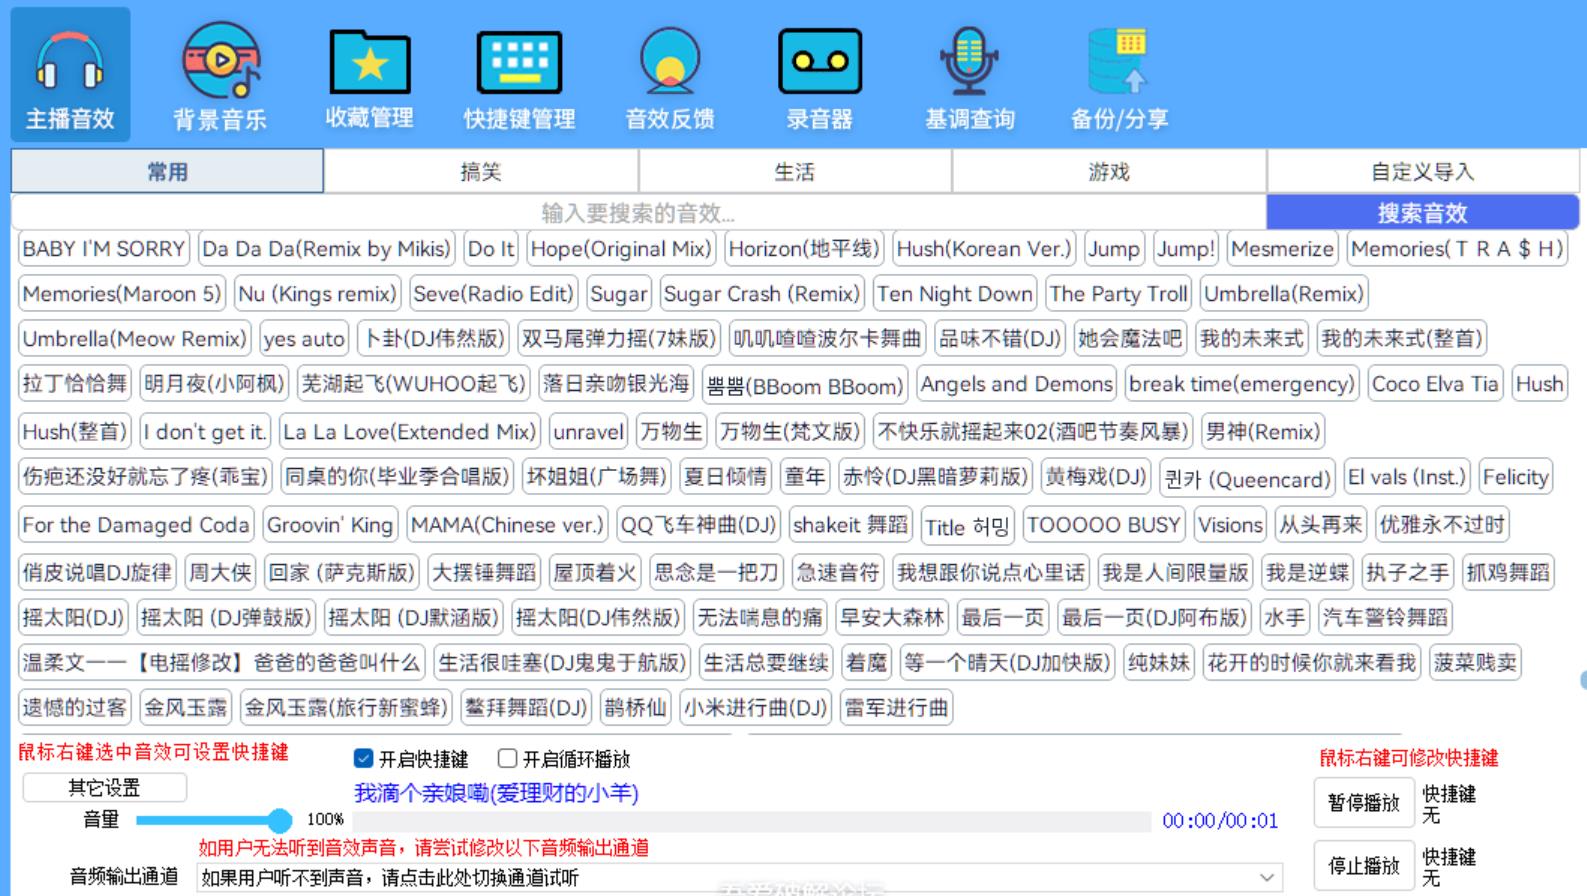Viewport: 1587px width, 896px height.
Task: Enable the 开启循环播放 checkbox
Action: pos(508,759)
